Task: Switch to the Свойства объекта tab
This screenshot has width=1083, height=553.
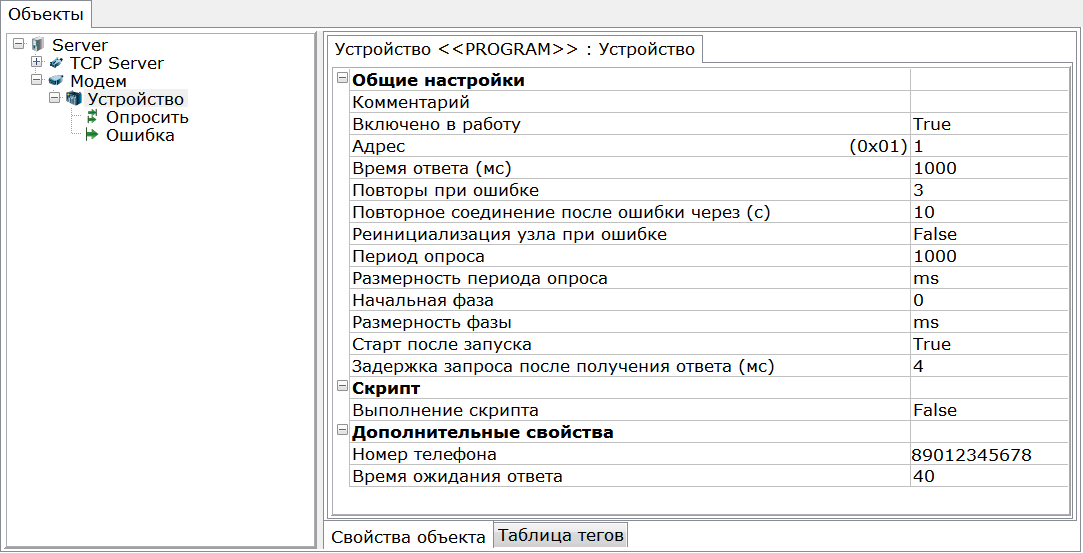Action: pyautogui.click(x=408, y=537)
